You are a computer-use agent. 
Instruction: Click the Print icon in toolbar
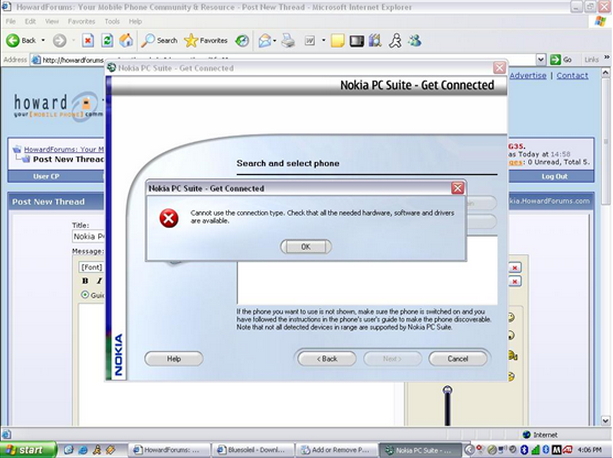click(x=288, y=40)
